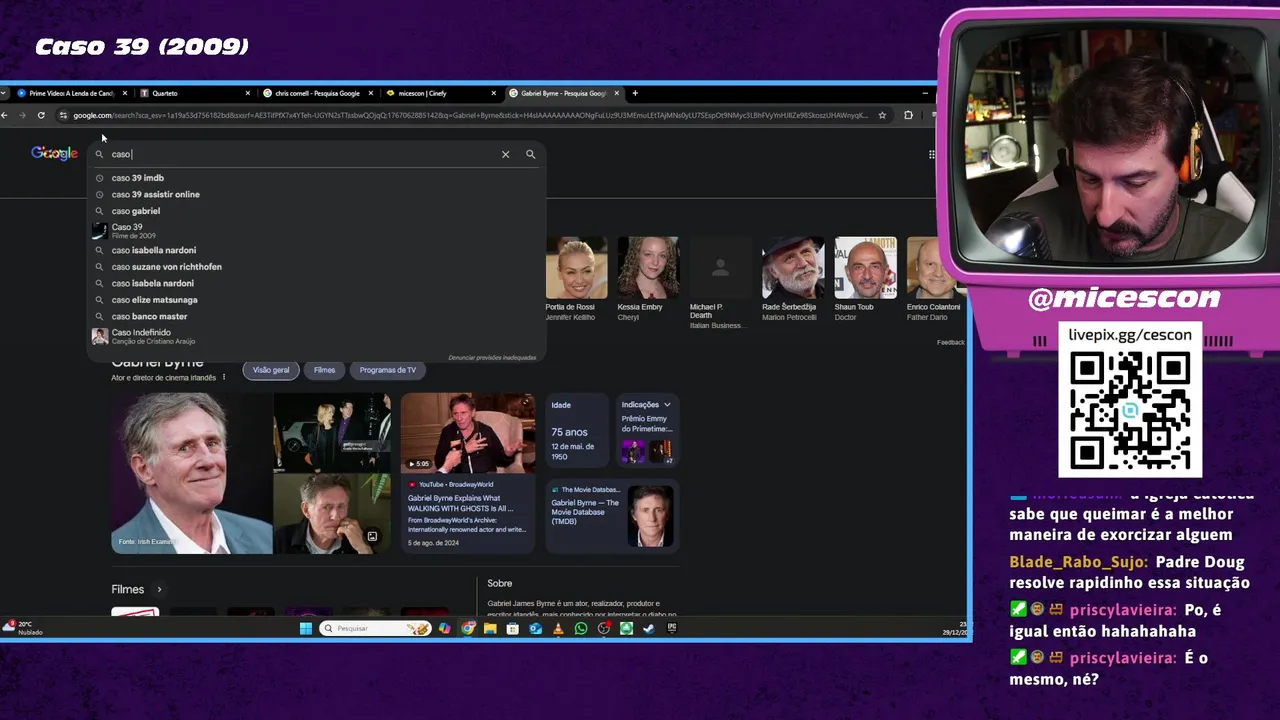Select suggestion 'caso banco master'
Screen dimensions: 1280x720
pos(316,316)
